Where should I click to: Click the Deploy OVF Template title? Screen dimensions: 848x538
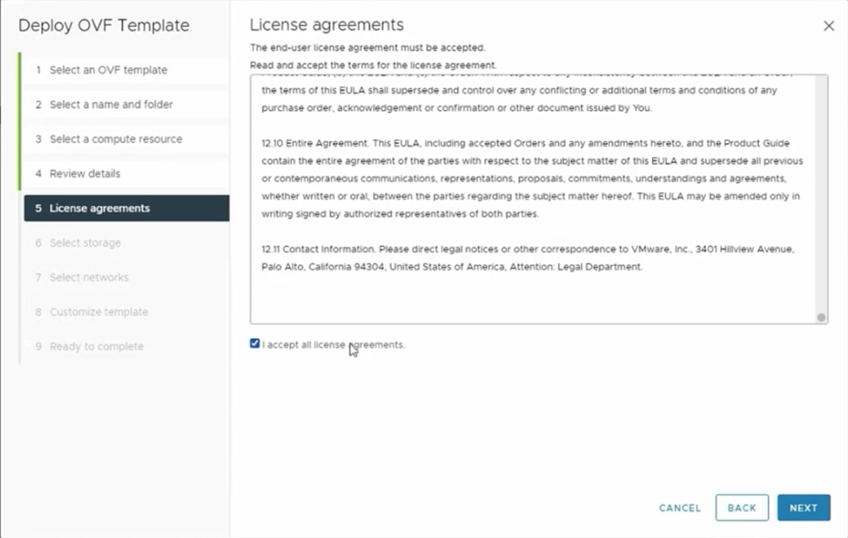[x=103, y=25]
